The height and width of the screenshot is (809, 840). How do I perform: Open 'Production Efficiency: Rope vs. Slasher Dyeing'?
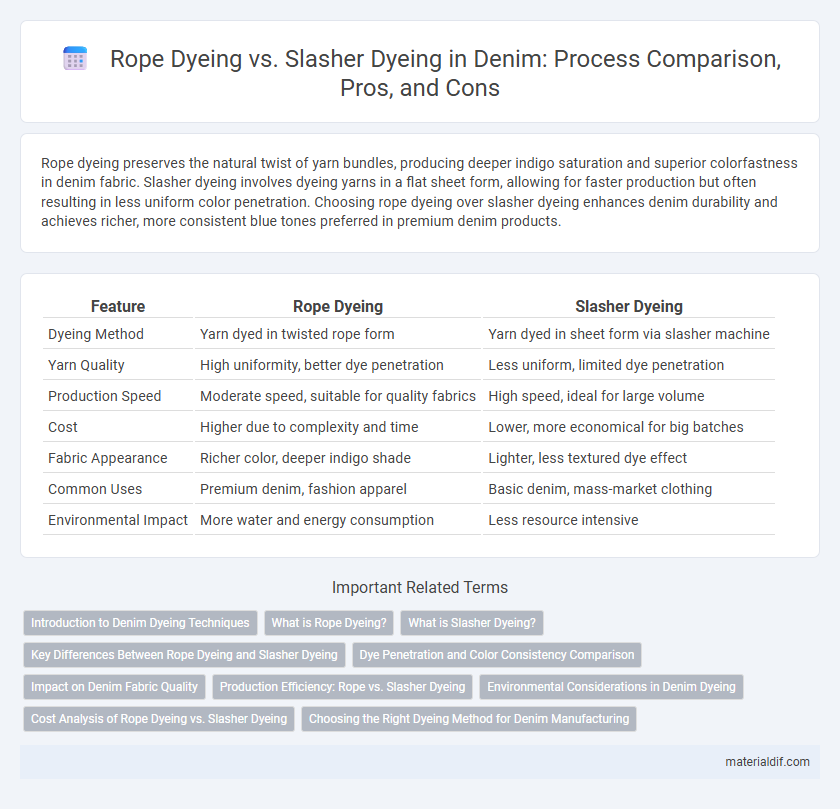342,687
